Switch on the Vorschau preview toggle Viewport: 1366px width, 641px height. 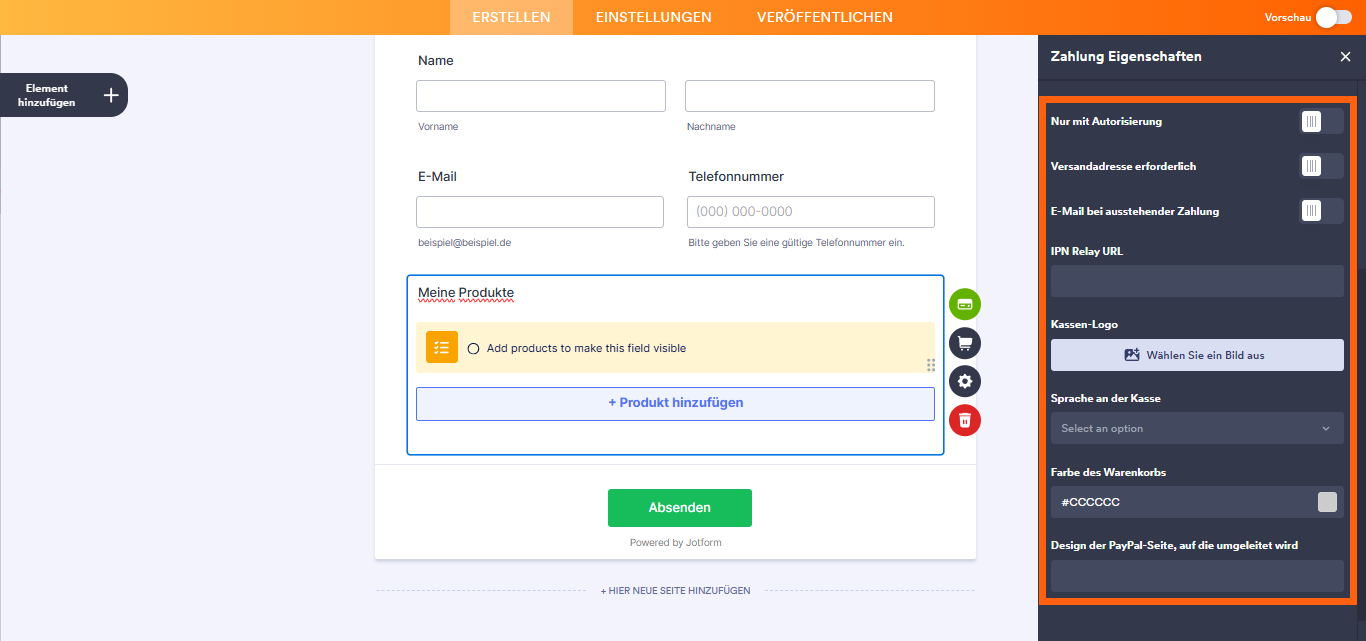tap(1333, 17)
